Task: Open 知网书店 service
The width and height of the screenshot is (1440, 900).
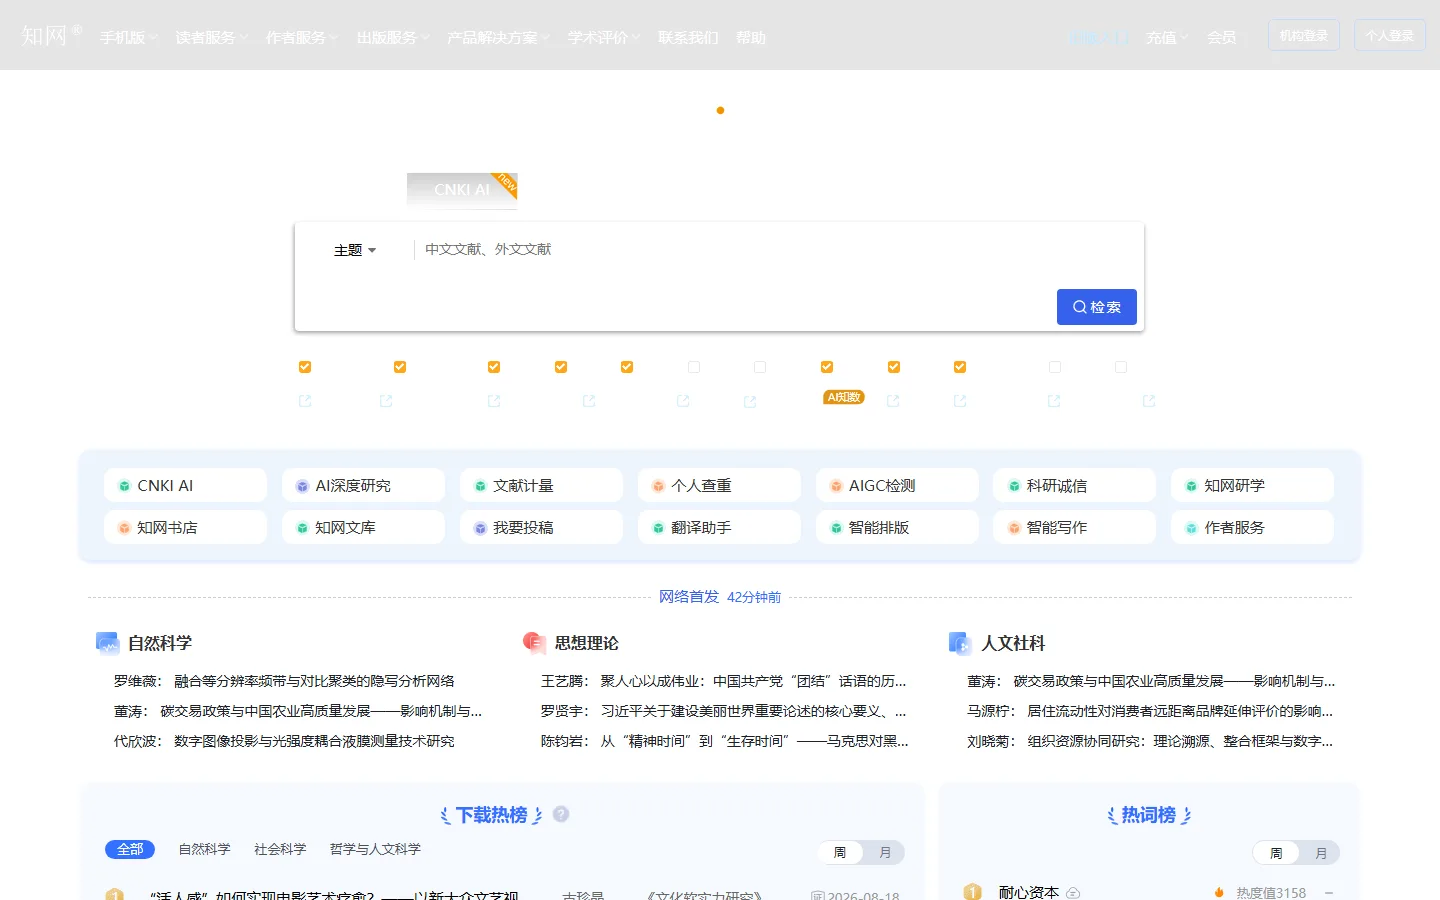Action: [x=185, y=527]
